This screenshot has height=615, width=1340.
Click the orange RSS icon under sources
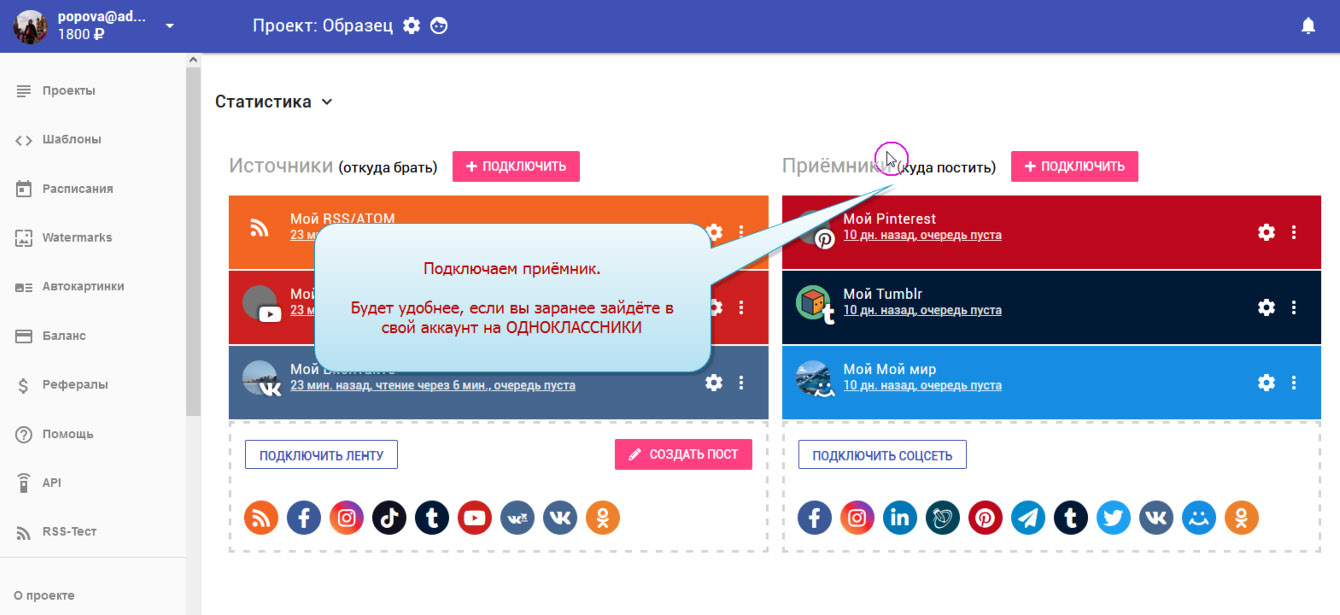(262, 517)
